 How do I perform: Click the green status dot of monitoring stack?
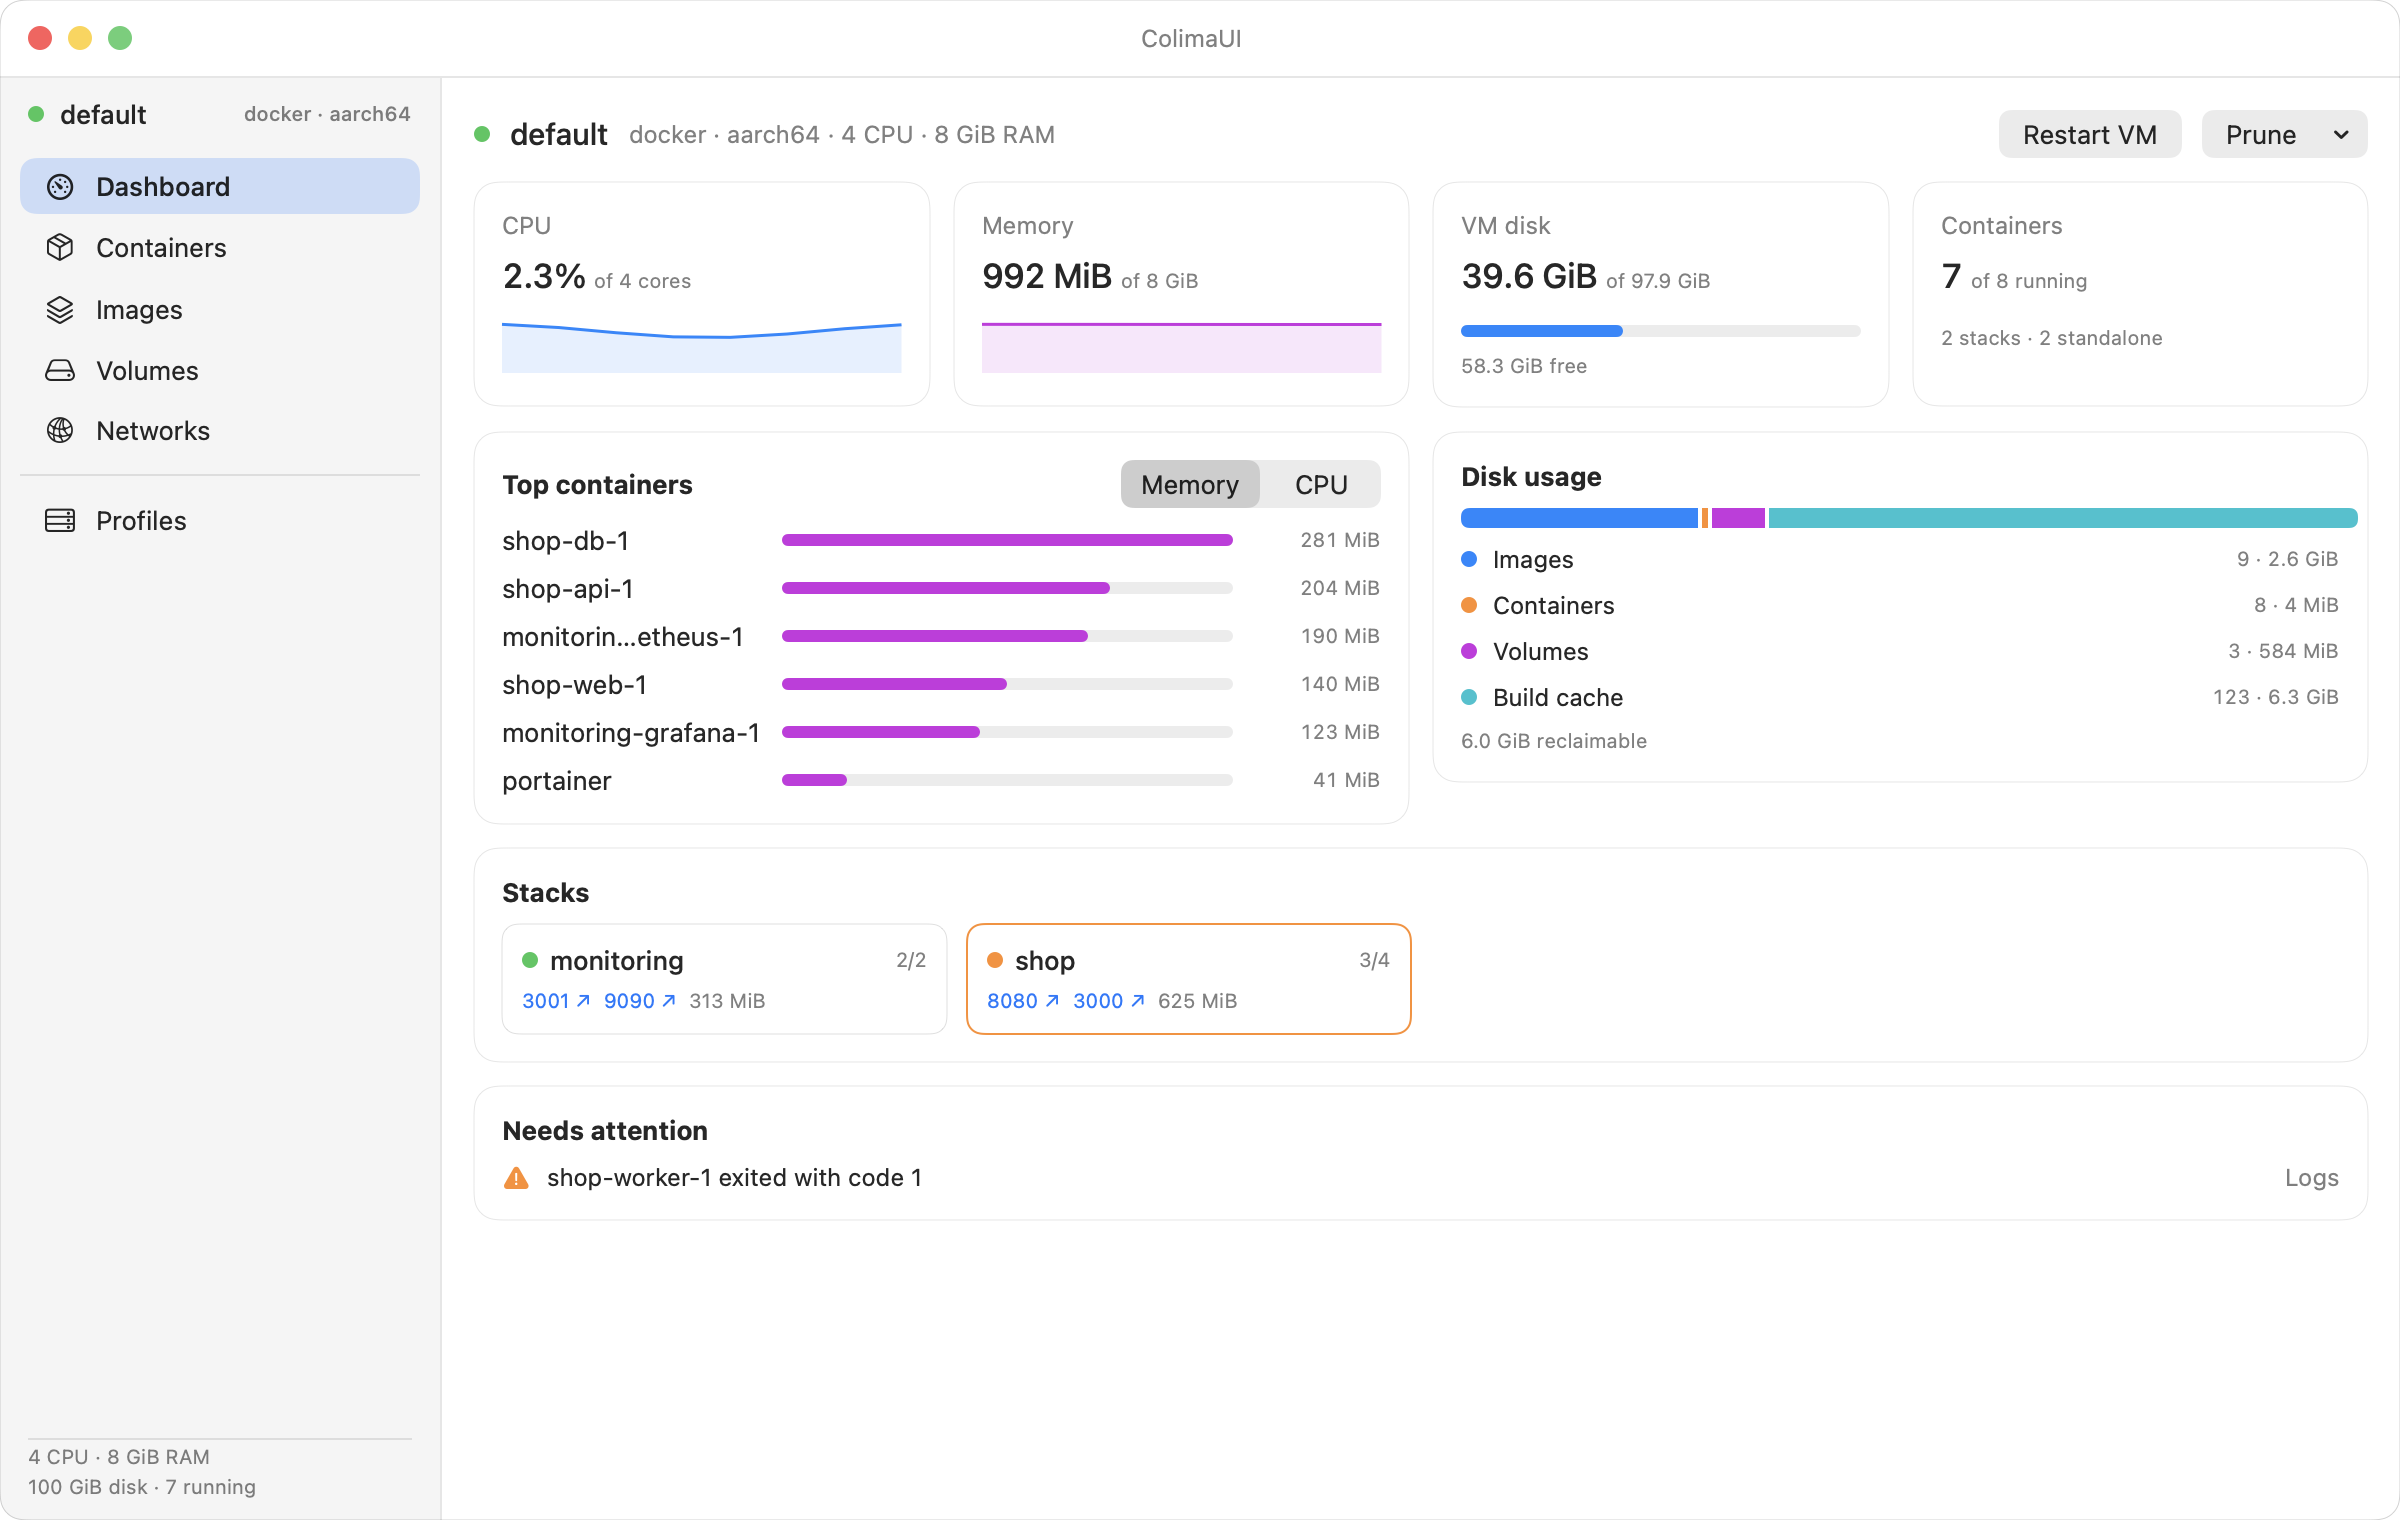point(530,960)
